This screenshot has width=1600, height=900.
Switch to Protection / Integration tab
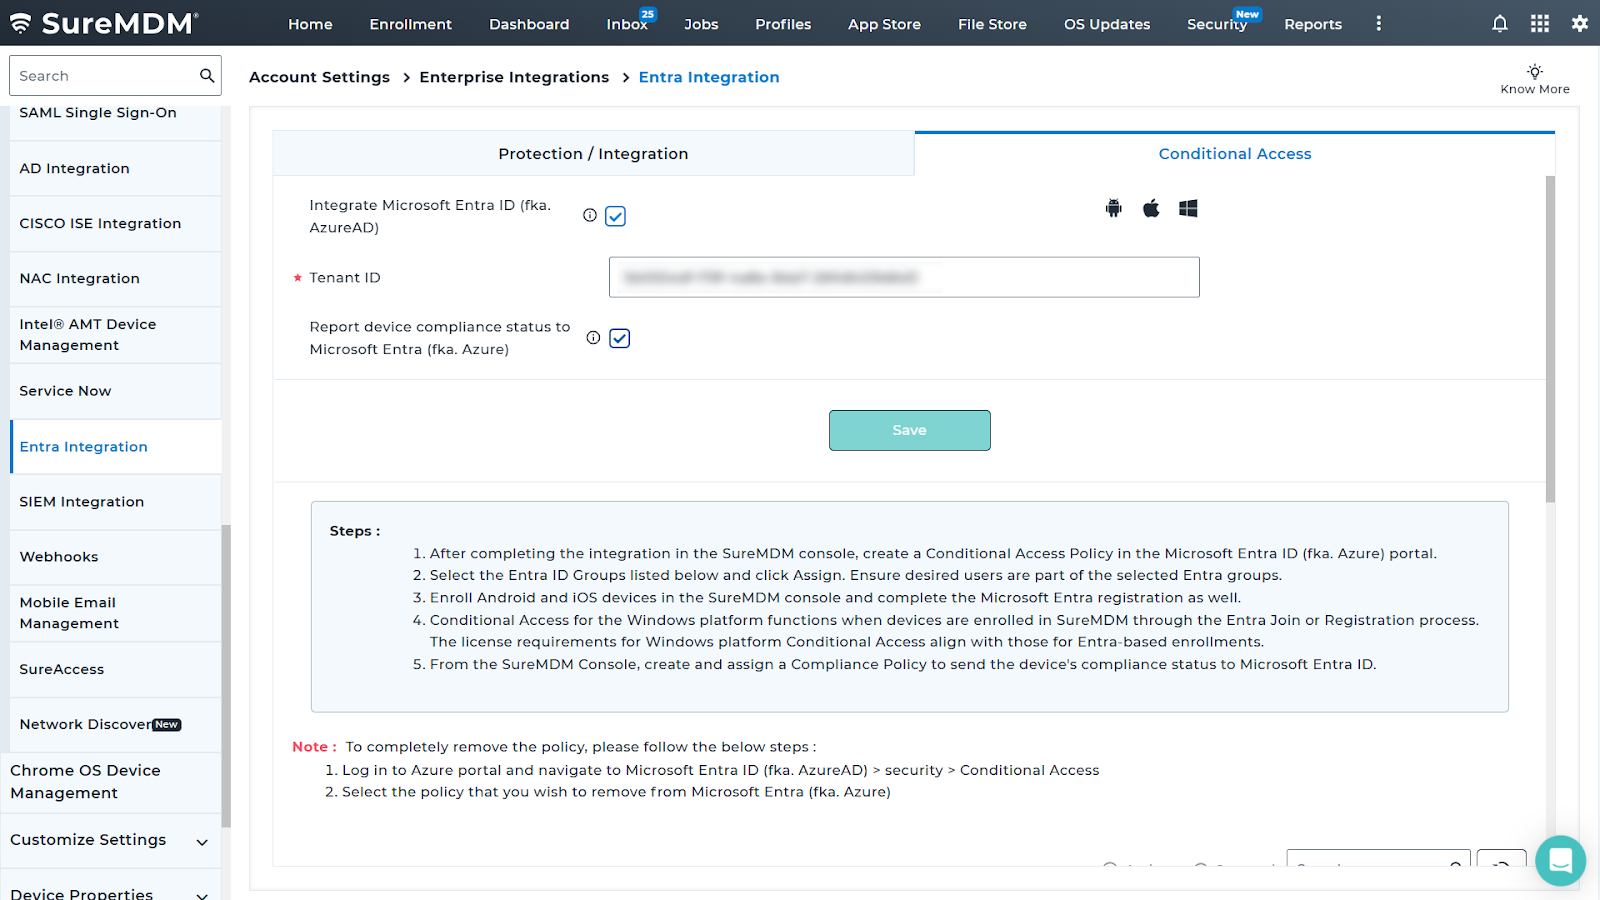(593, 153)
